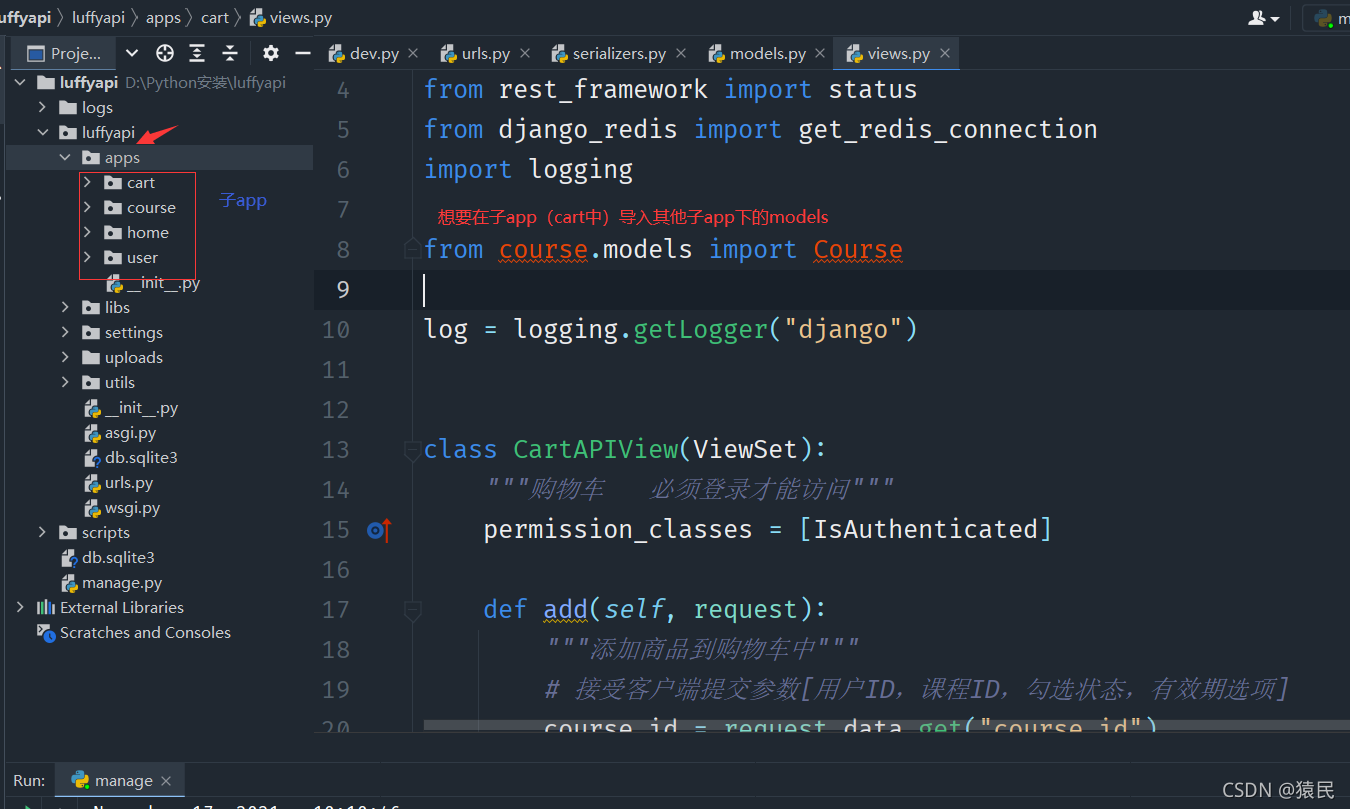Click line number 10 in gutter
The width and height of the screenshot is (1350, 809).
point(336,330)
